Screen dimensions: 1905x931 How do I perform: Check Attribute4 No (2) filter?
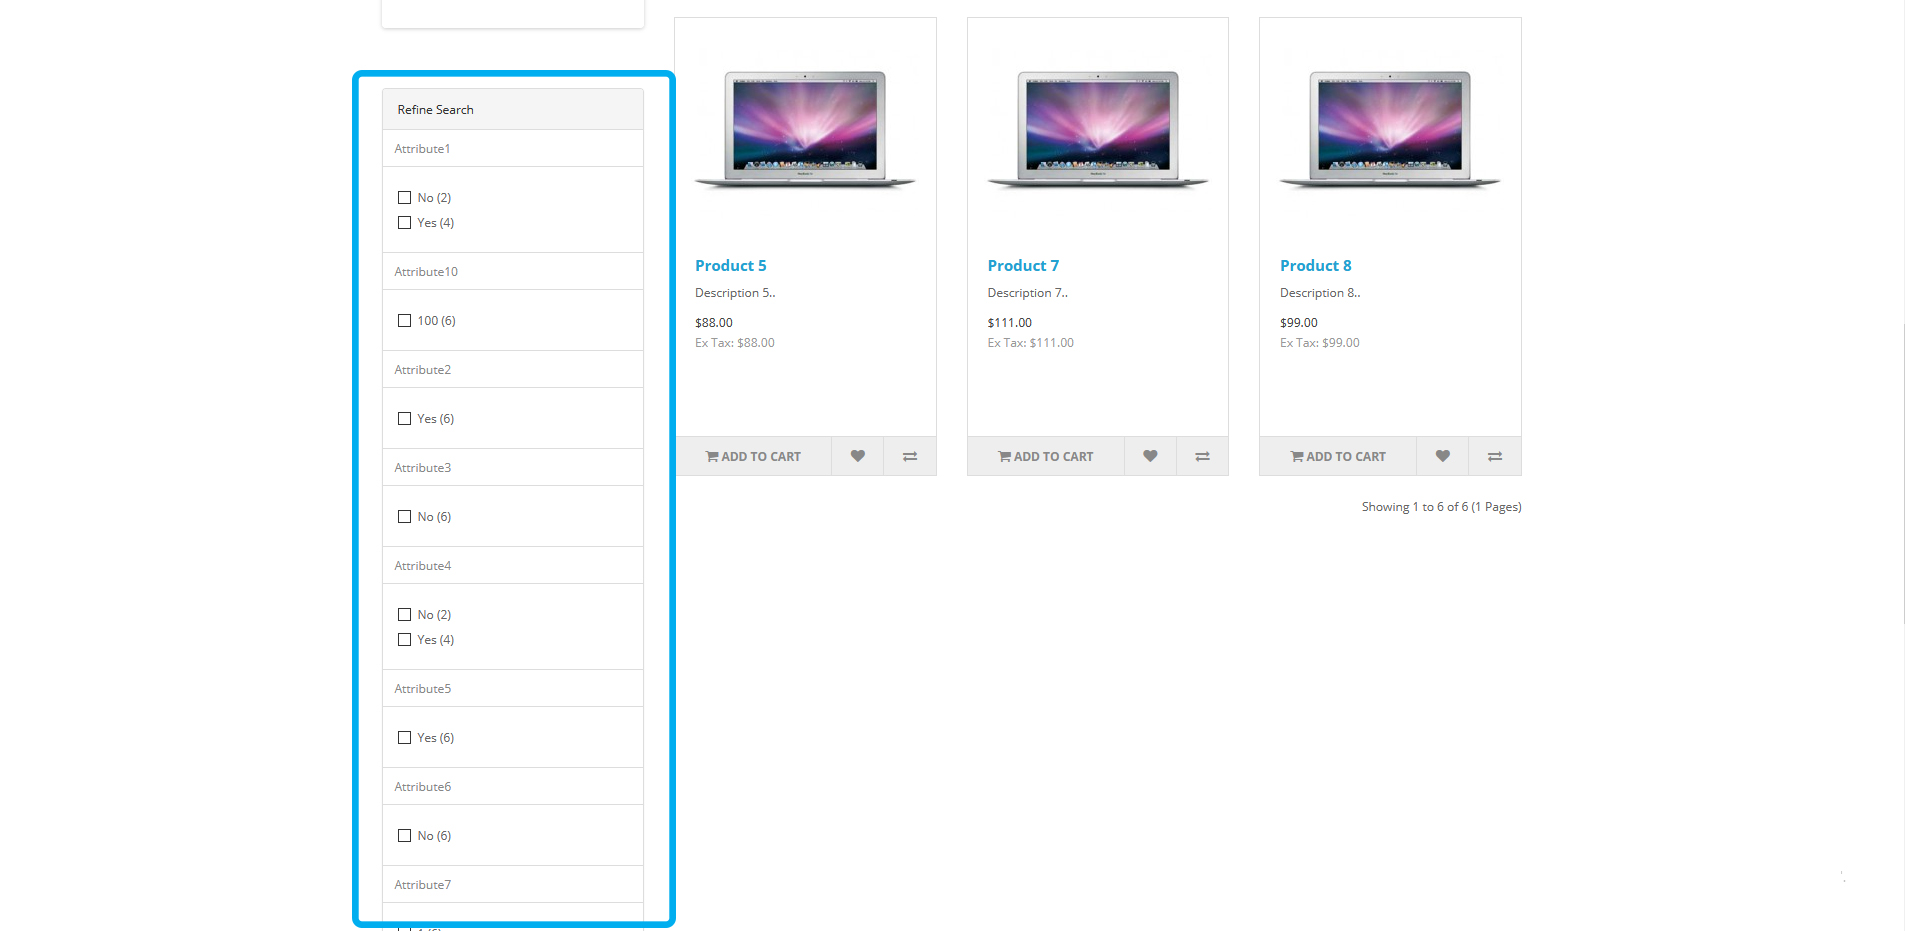tap(404, 615)
